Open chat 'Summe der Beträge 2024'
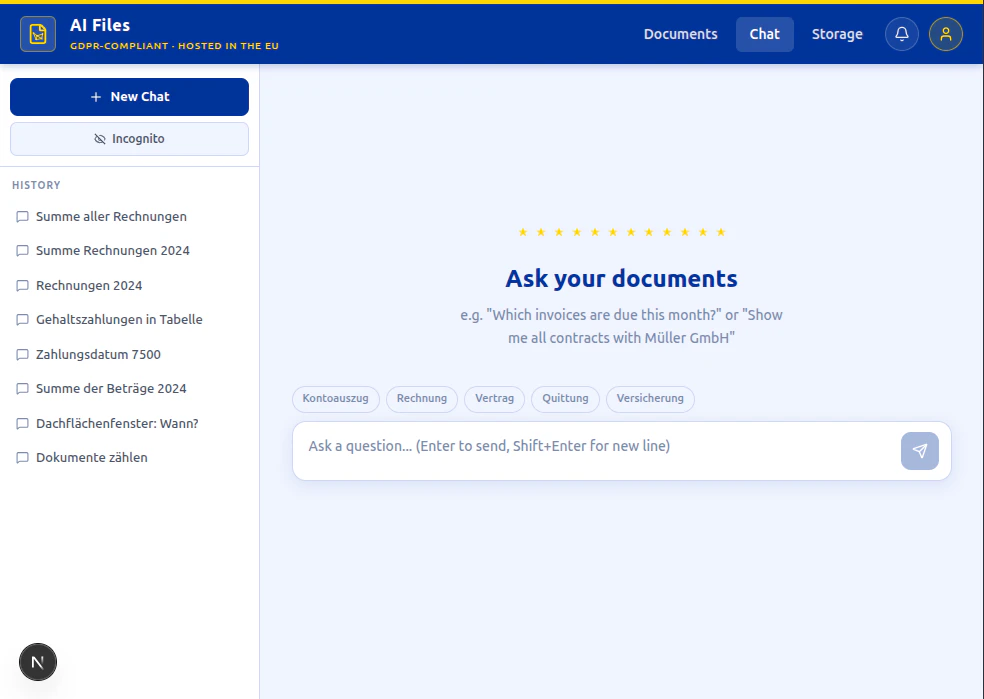Viewport: 984px width, 699px height. coord(129,388)
